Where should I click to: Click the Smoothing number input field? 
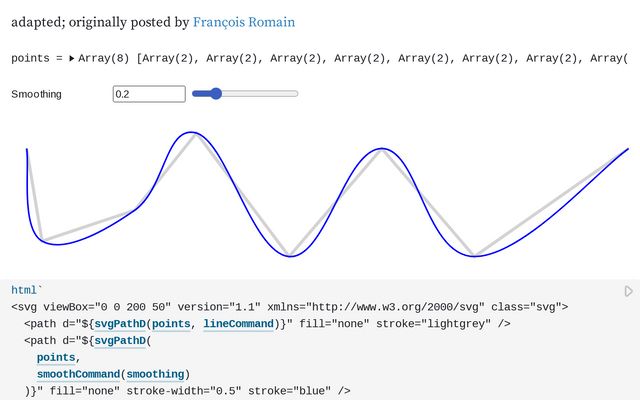(x=149, y=94)
